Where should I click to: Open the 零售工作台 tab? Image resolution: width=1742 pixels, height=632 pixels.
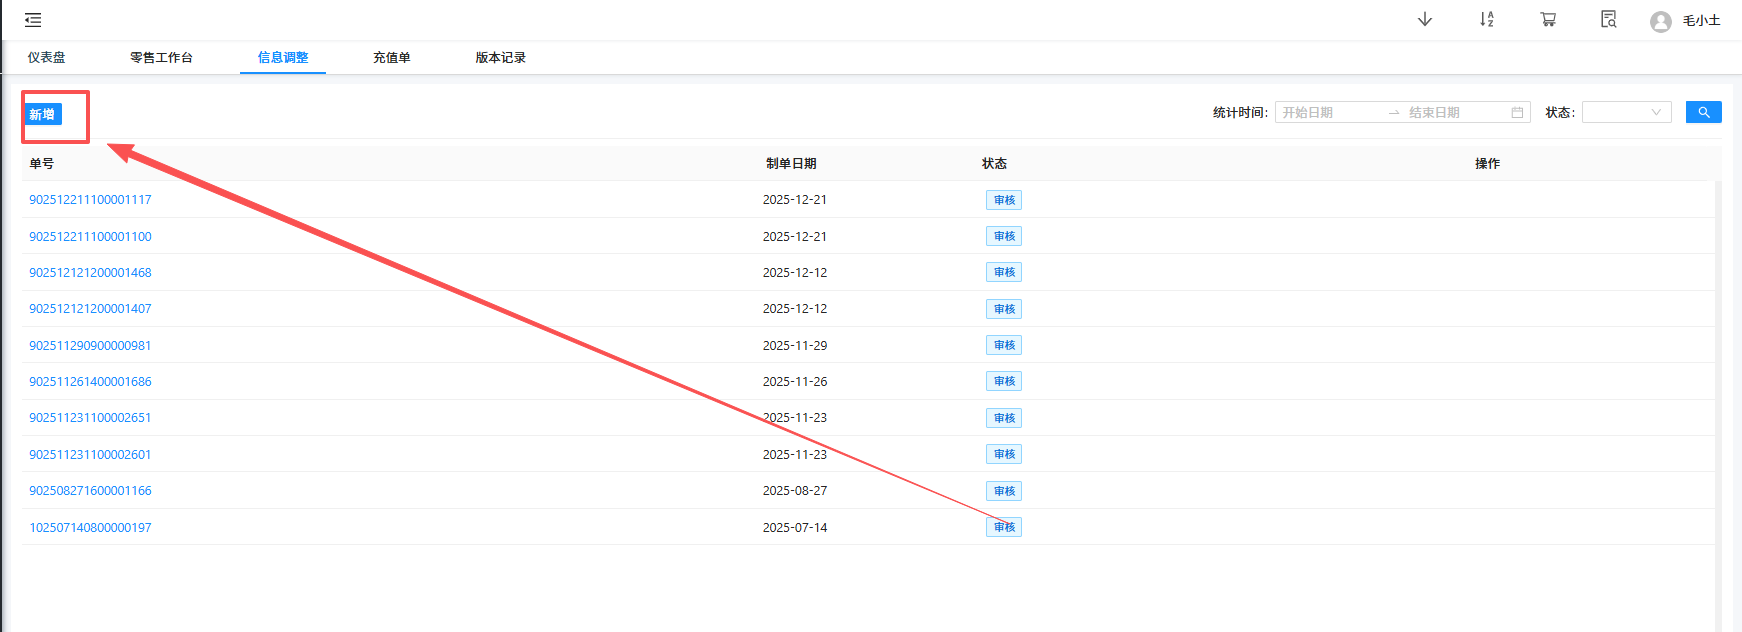161,58
